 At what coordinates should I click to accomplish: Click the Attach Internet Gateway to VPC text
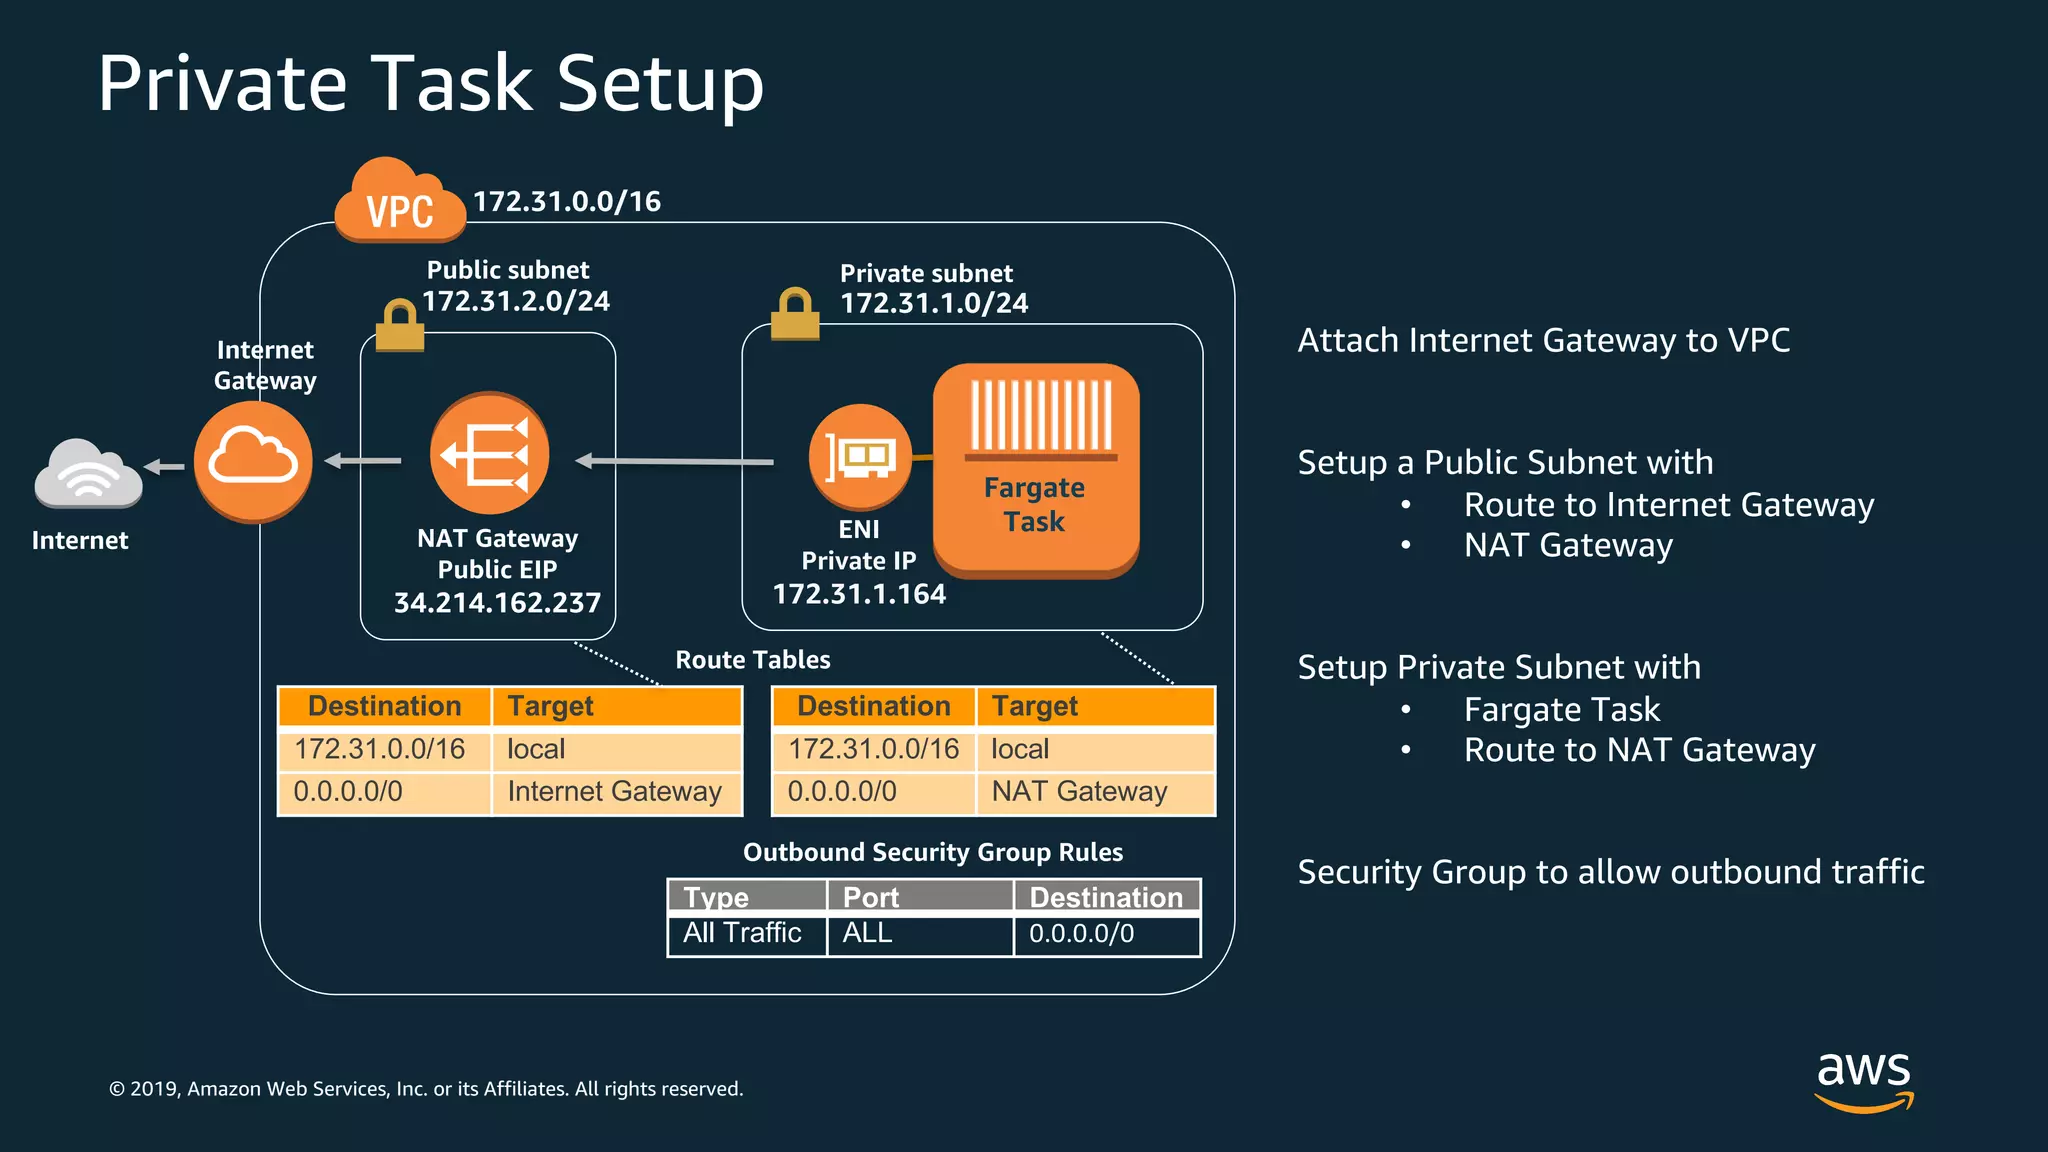[1543, 341]
